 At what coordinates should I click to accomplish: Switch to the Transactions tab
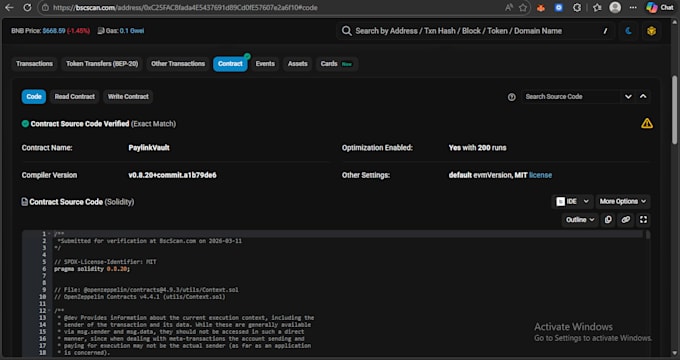point(34,64)
